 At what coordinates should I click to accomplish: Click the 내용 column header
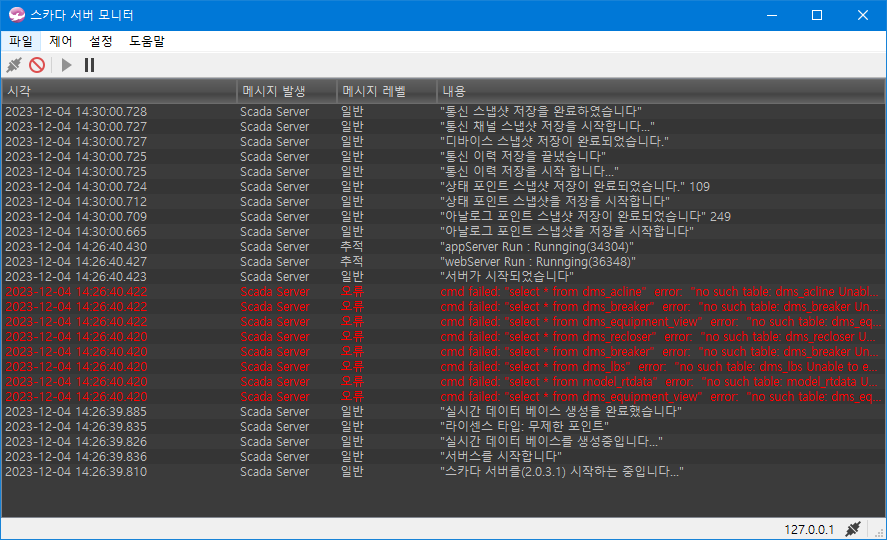point(660,91)
